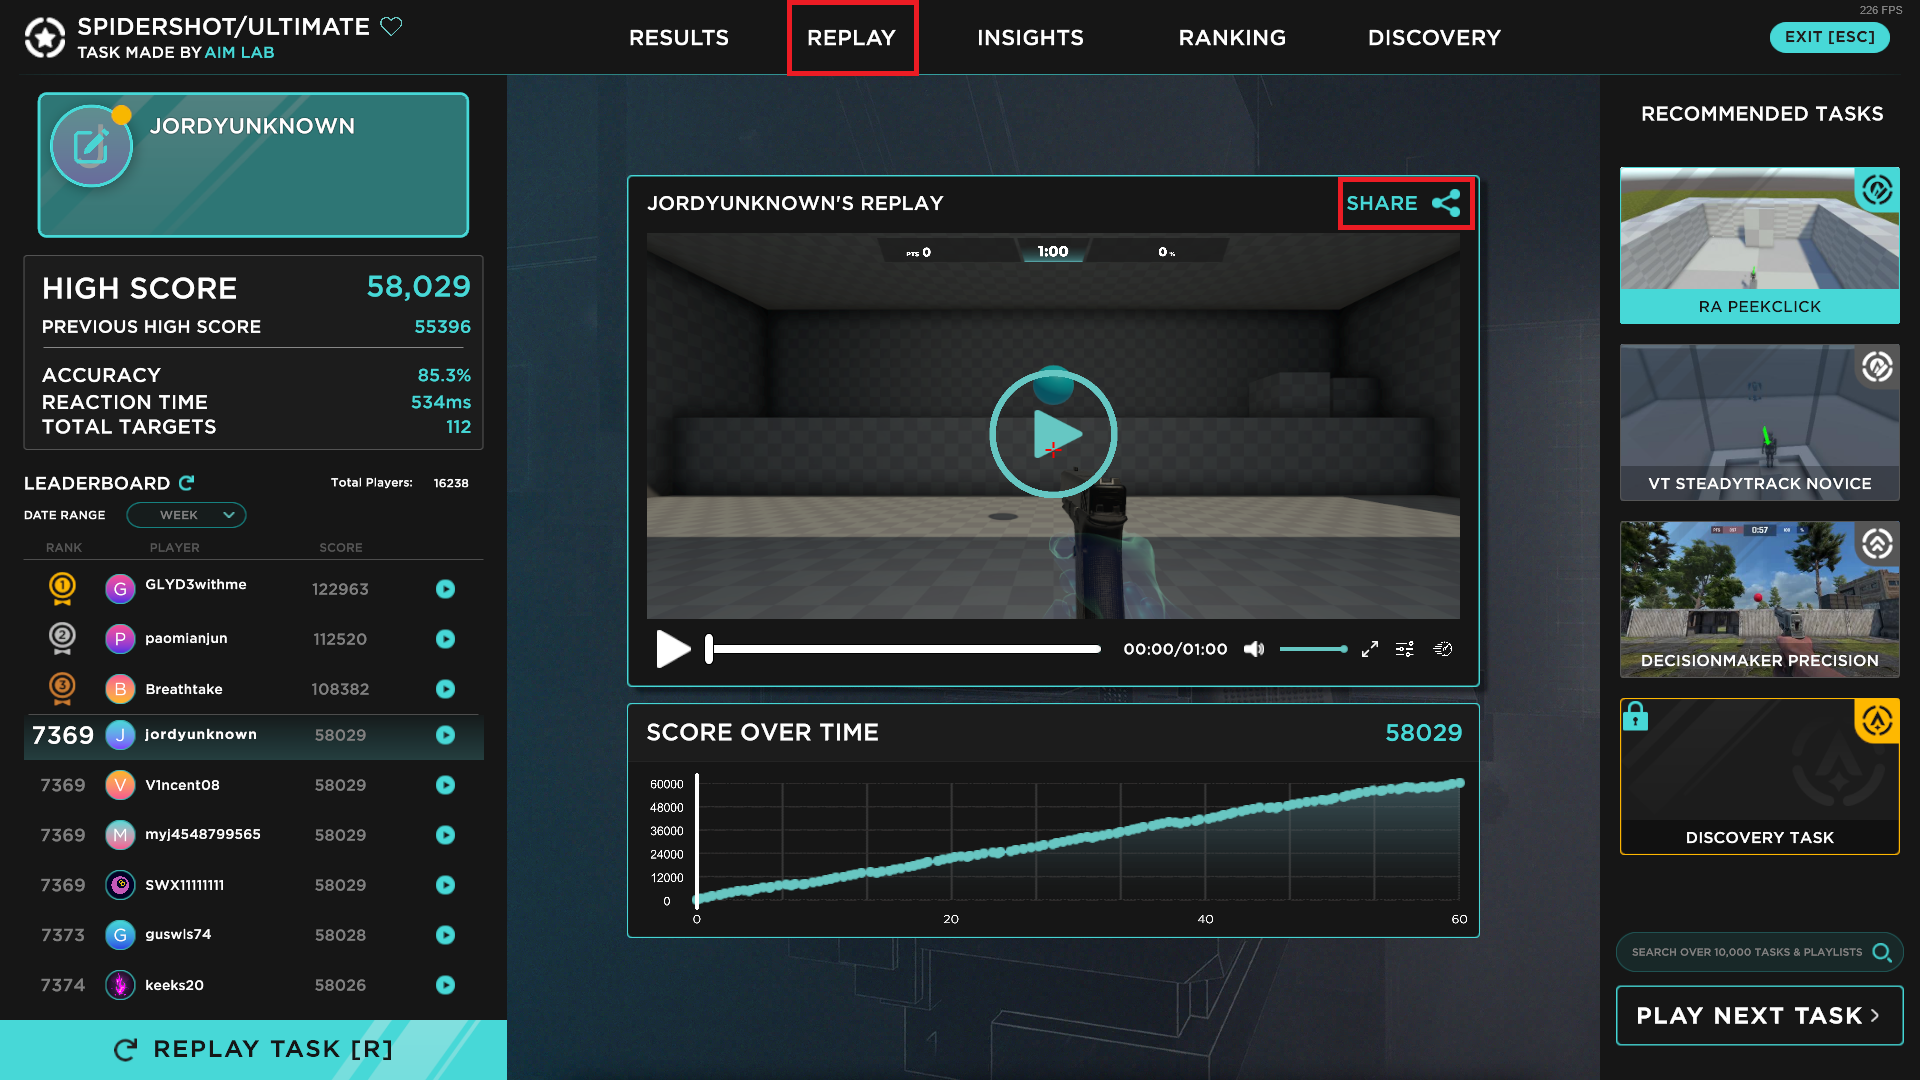Play SWX11111111's replay
The width and height of the screenshot is (1920, 1080).
tap(446, 885)
